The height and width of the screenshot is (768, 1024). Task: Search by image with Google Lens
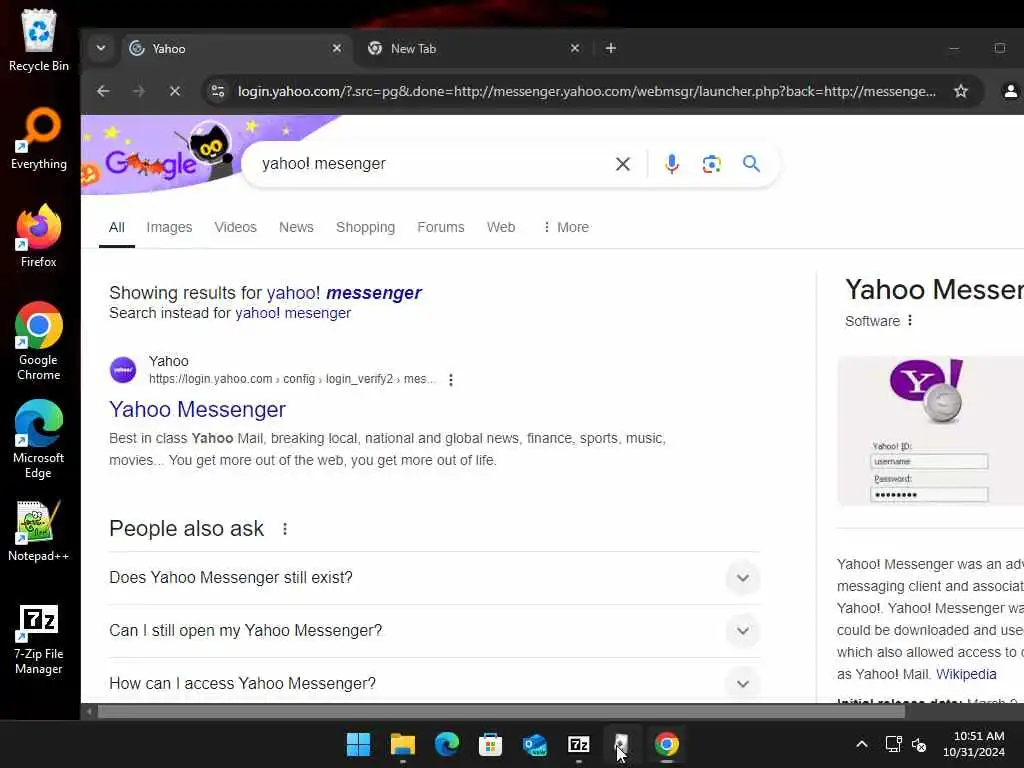(711, 164)
